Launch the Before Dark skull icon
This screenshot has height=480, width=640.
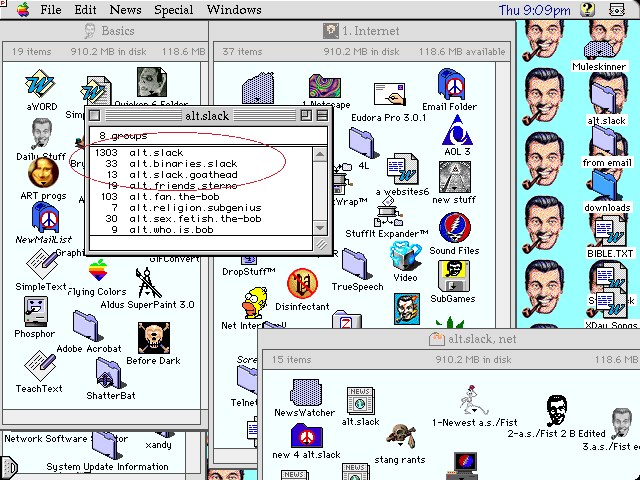(153, 338)
